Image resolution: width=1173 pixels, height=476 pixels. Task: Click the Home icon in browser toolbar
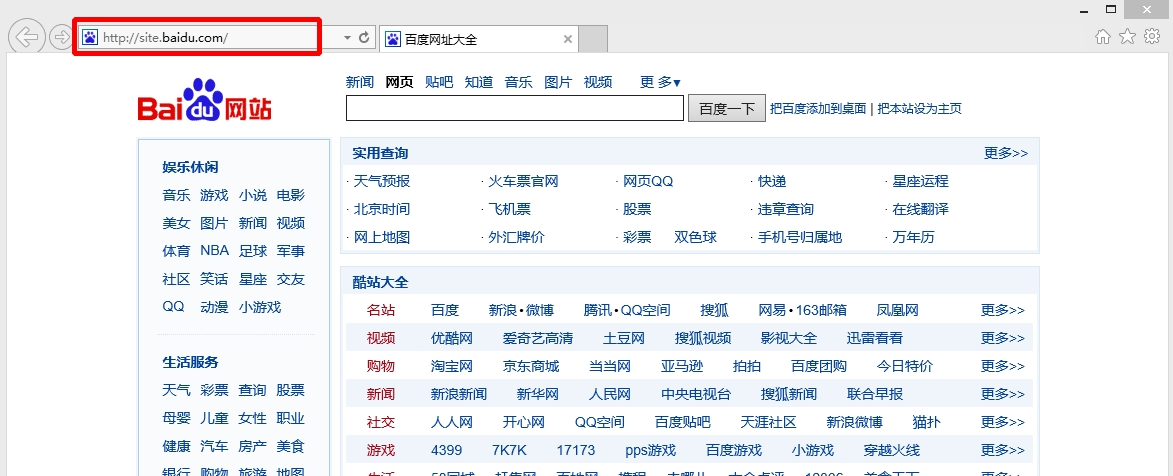point(1103,37)
